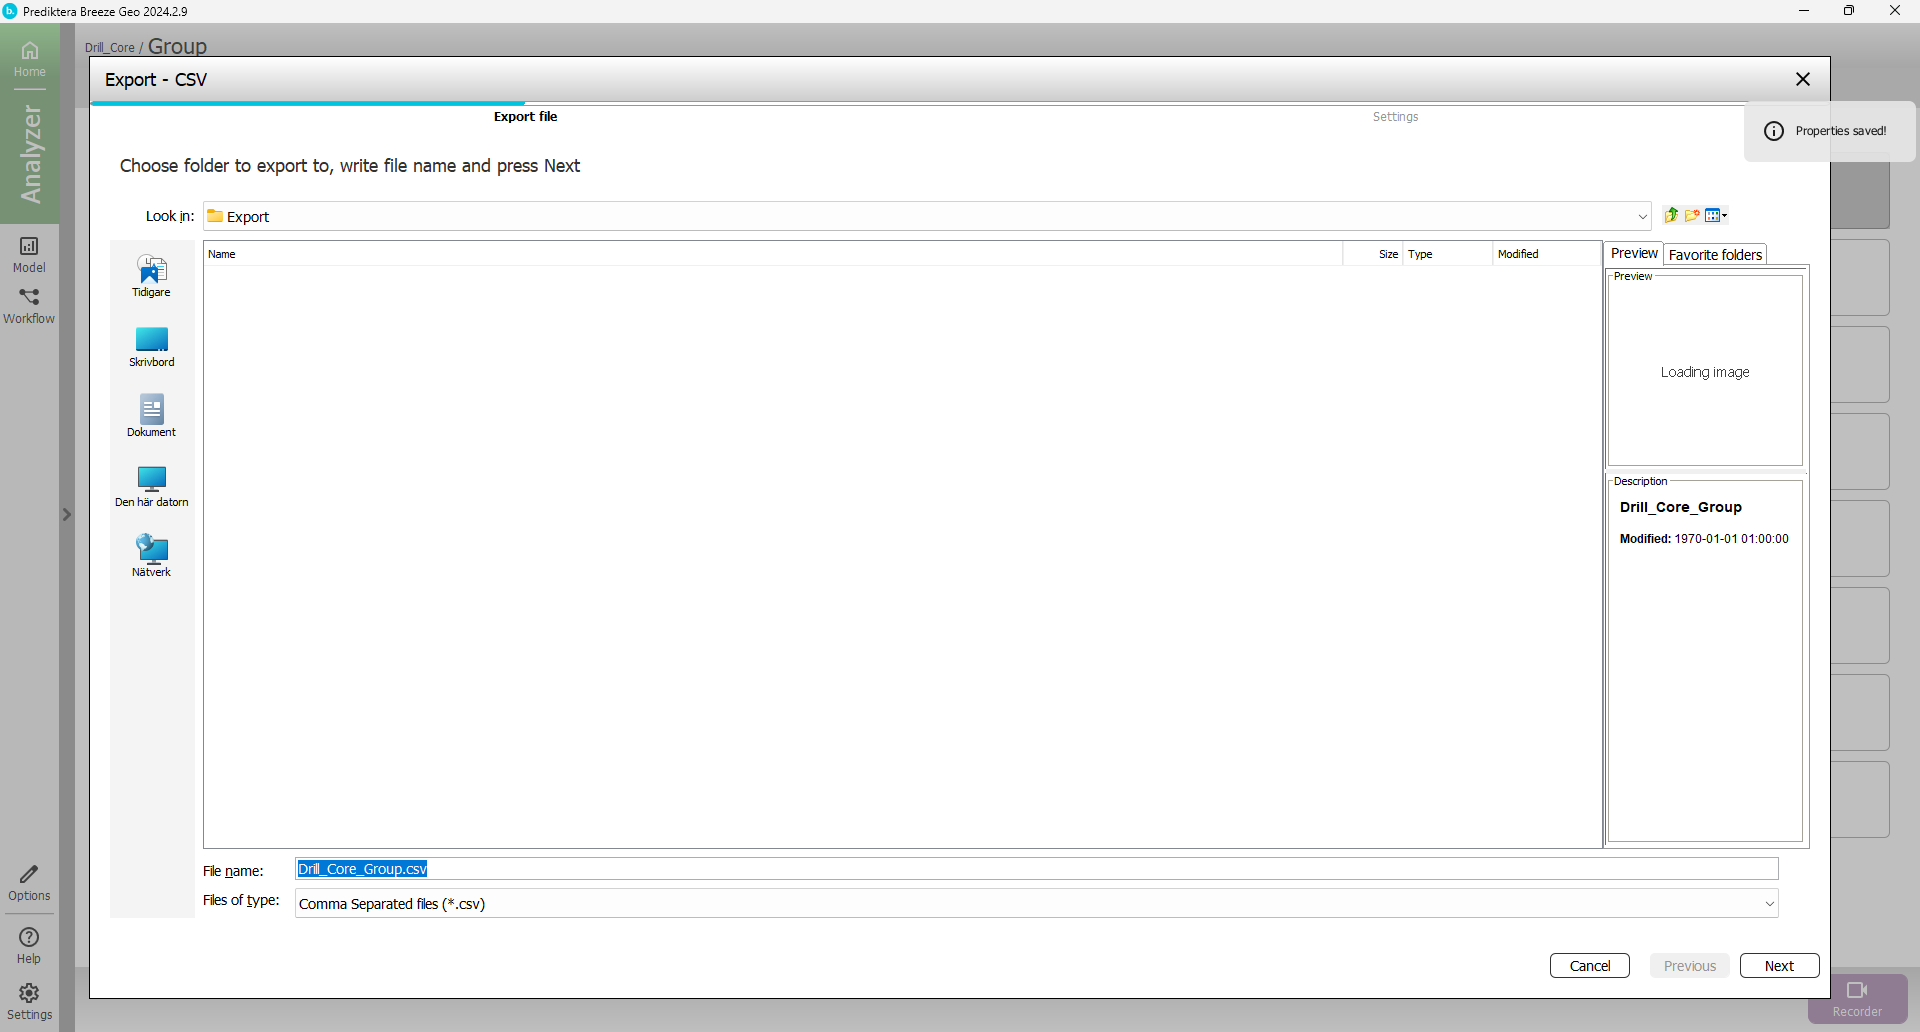Sort files by the Modified column
This screenshot has width=1920, height=1032.
coord(1545,254)
